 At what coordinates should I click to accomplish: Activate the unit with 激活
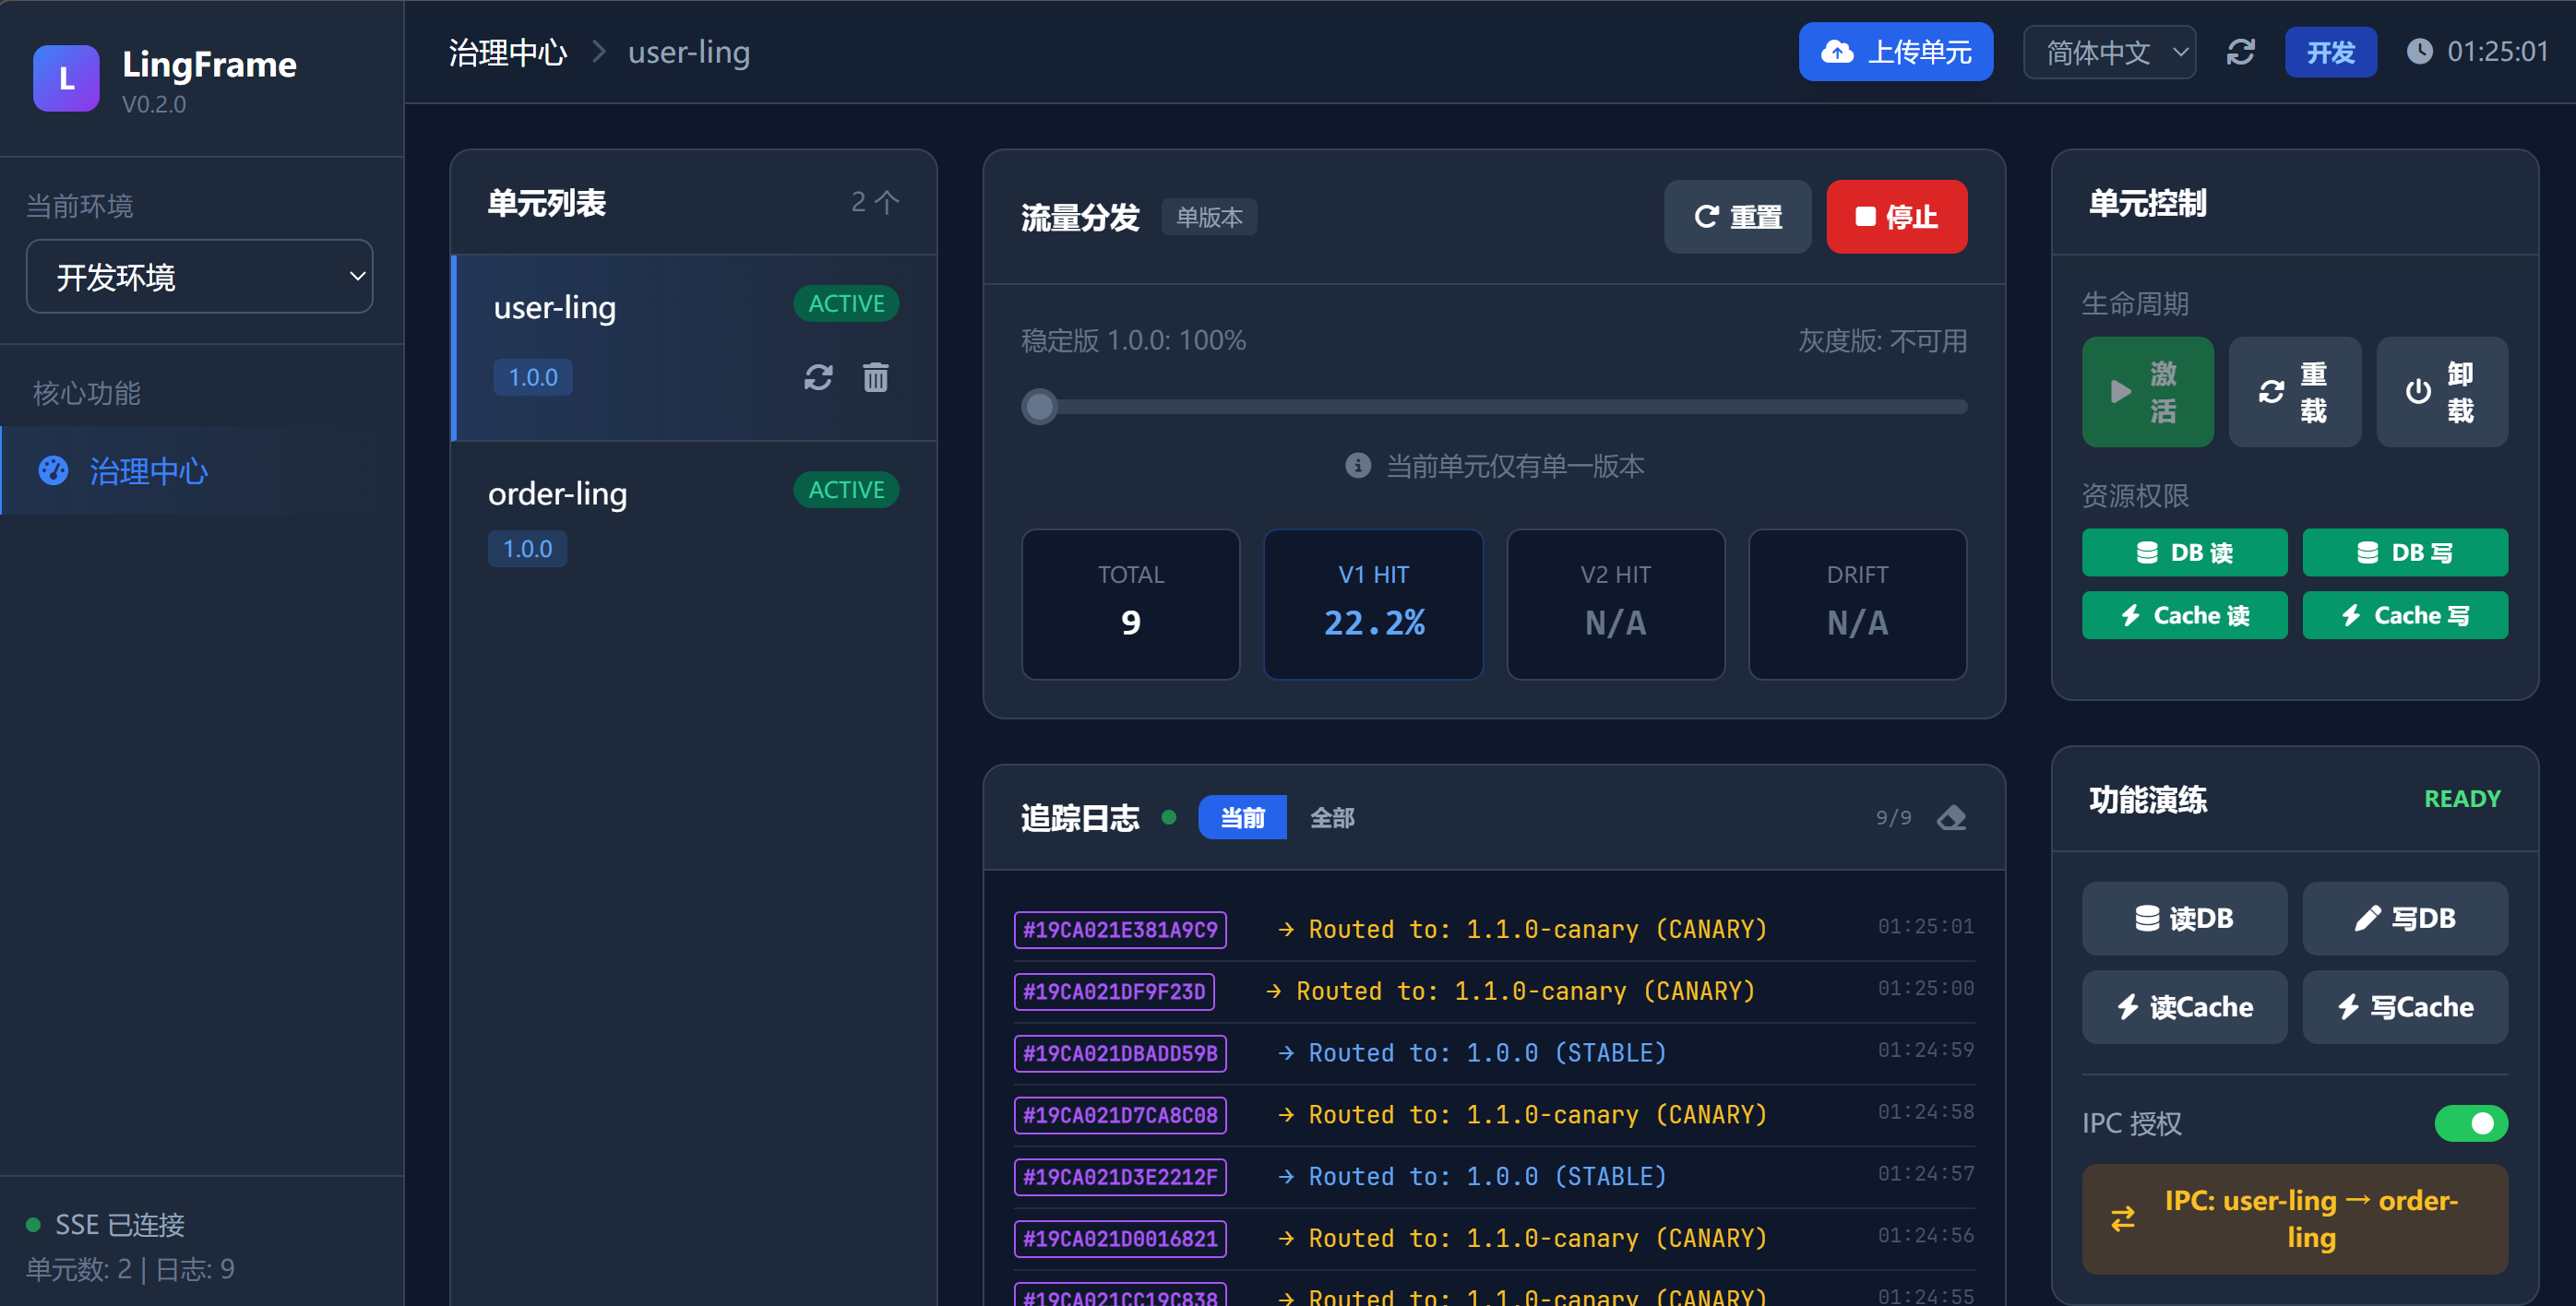pos(2147,392)
